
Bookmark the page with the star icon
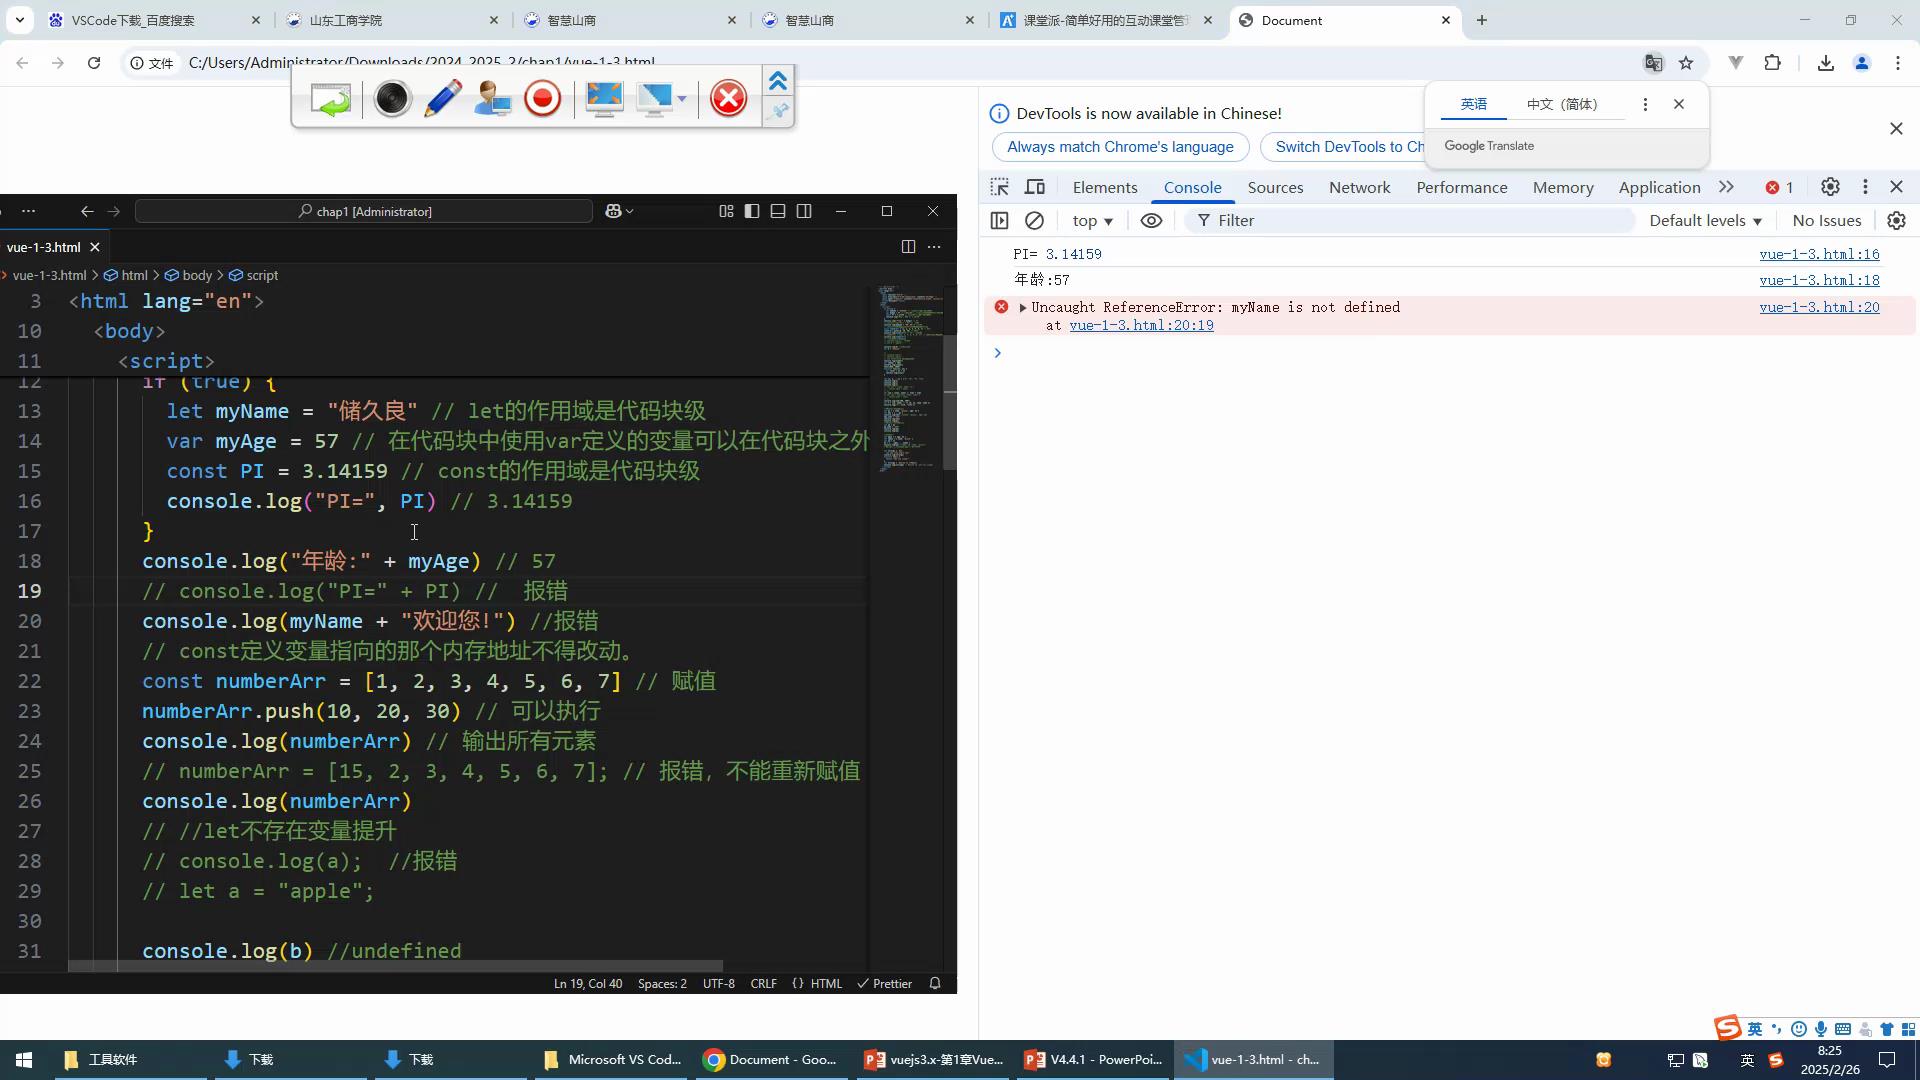[x=1686, y=63]
